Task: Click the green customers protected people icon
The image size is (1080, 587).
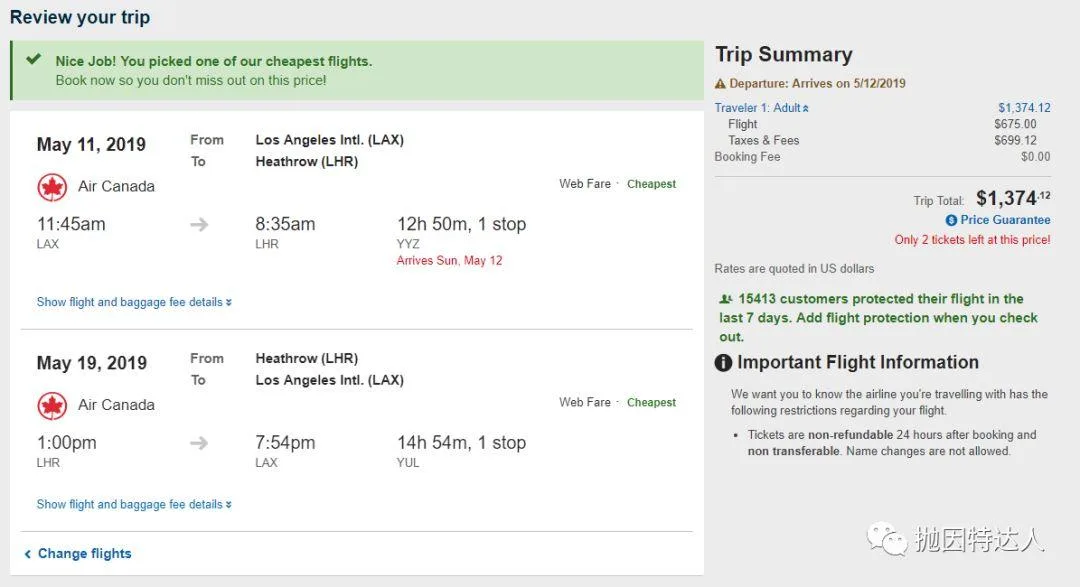Action: point(725,299)
